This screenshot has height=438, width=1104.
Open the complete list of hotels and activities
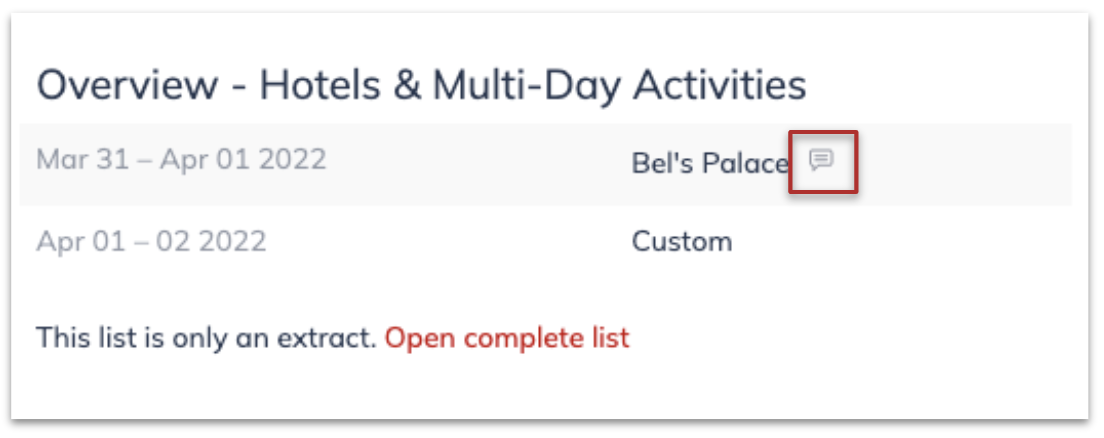[x=507, y=338]
